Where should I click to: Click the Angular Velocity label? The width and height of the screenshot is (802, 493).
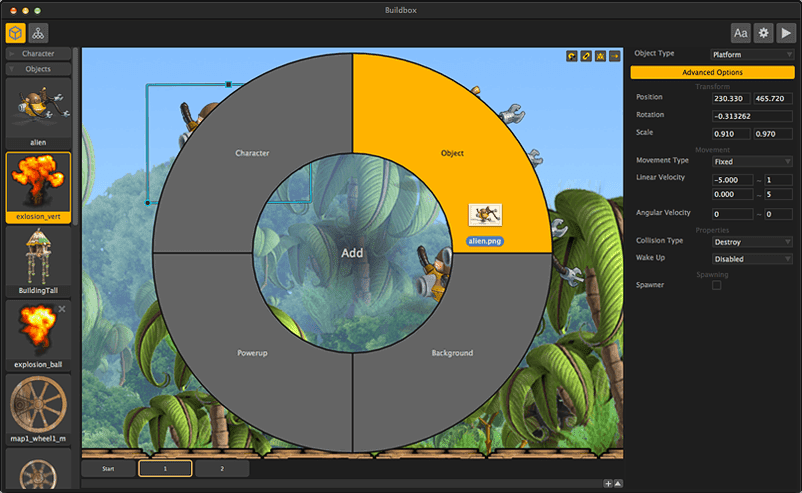(663, 213)
